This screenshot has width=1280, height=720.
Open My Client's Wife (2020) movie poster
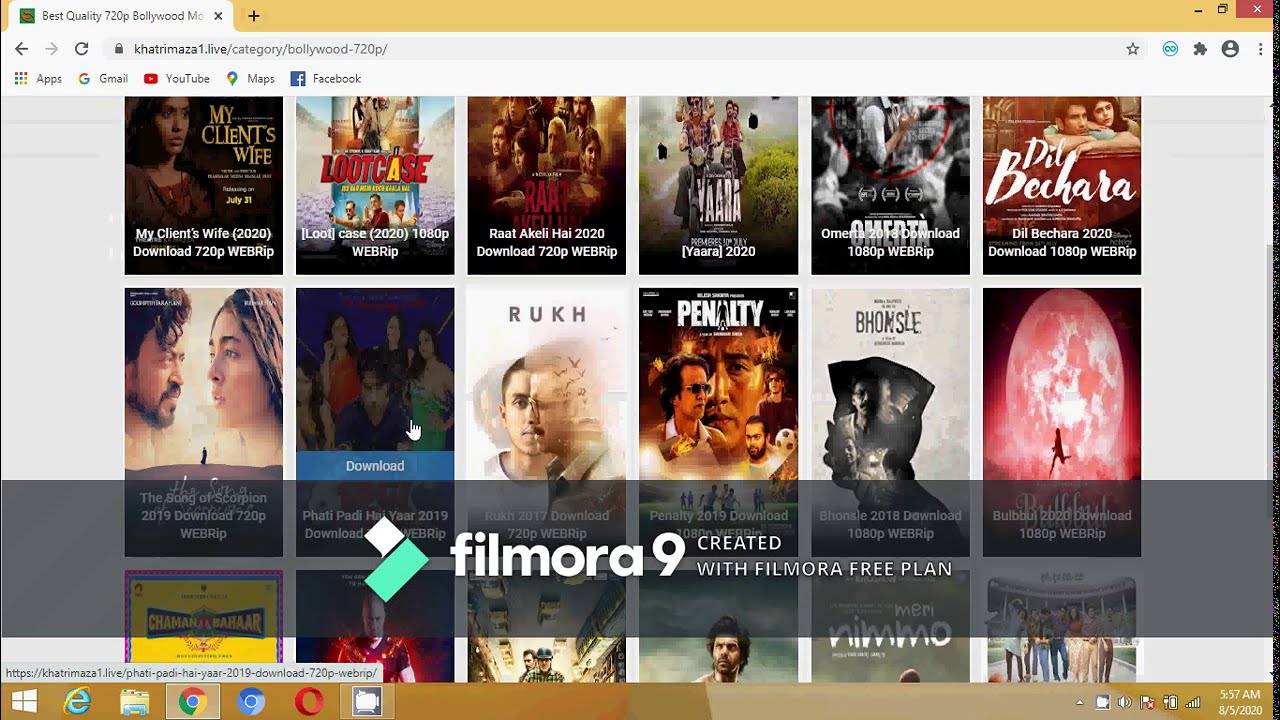click(x=204, y=185)
